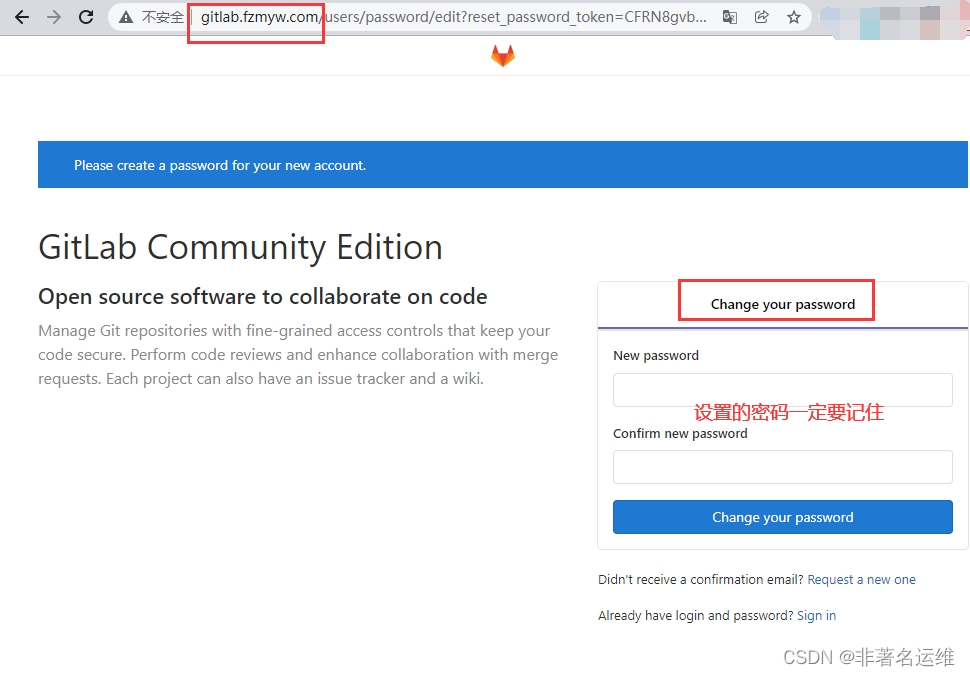Click the share page icon
This screenshot has width=970, height=676.
coord(762,17)
